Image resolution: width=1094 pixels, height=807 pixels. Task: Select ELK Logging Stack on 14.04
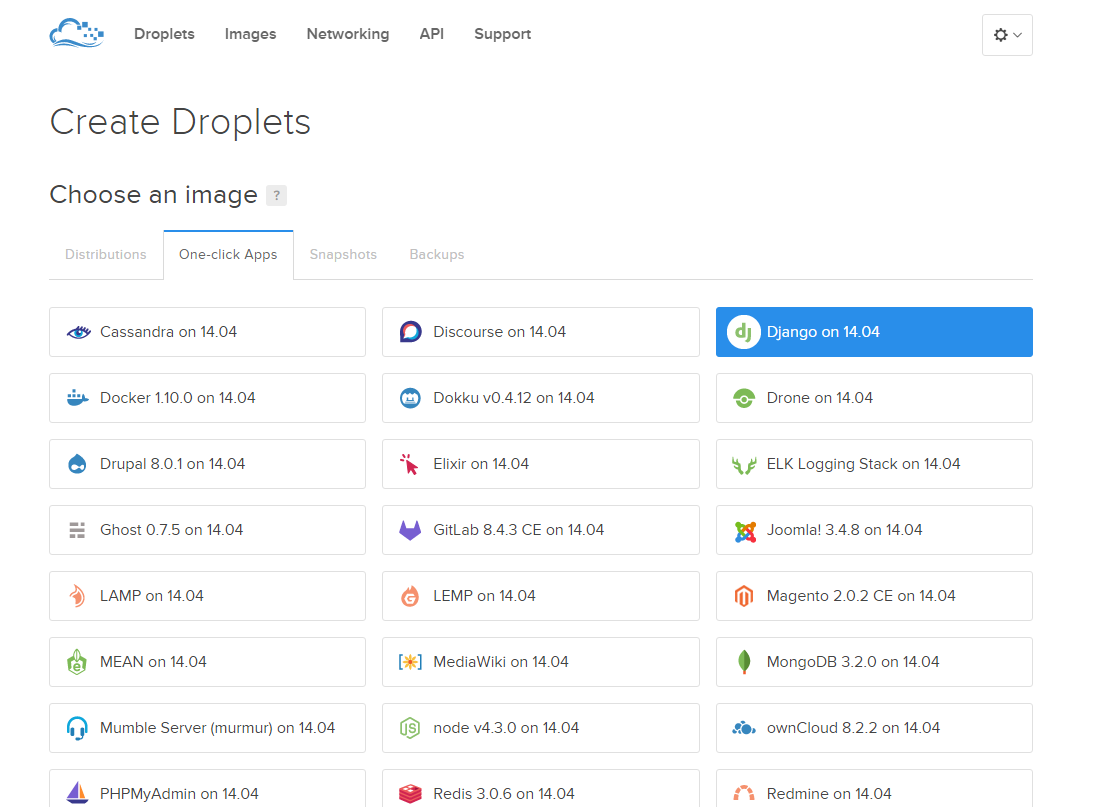[874, 464]
